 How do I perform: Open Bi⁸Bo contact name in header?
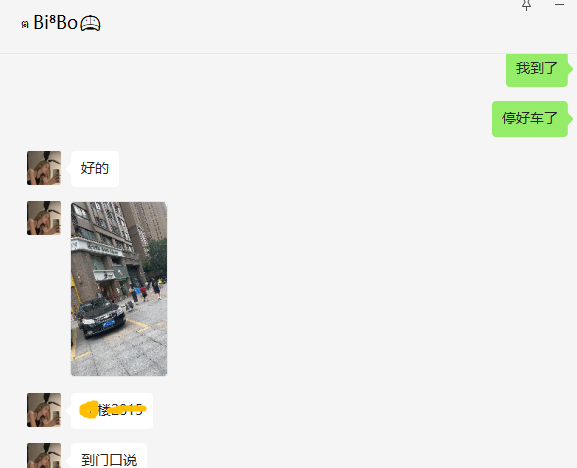point(56,23)
